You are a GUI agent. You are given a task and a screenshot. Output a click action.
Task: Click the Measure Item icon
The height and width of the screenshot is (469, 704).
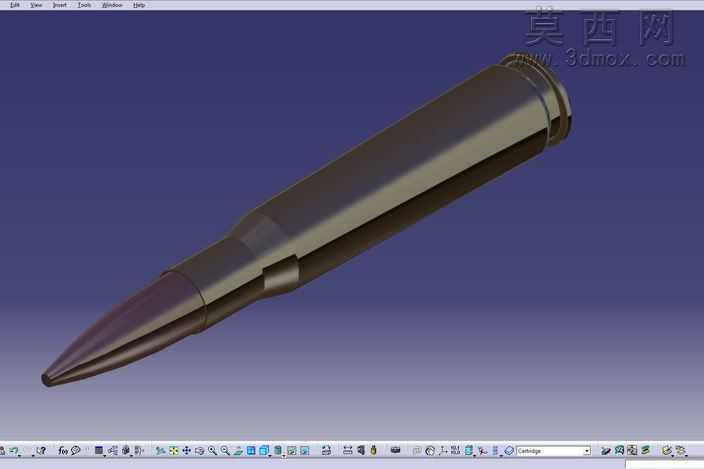[x=361, y=450]
